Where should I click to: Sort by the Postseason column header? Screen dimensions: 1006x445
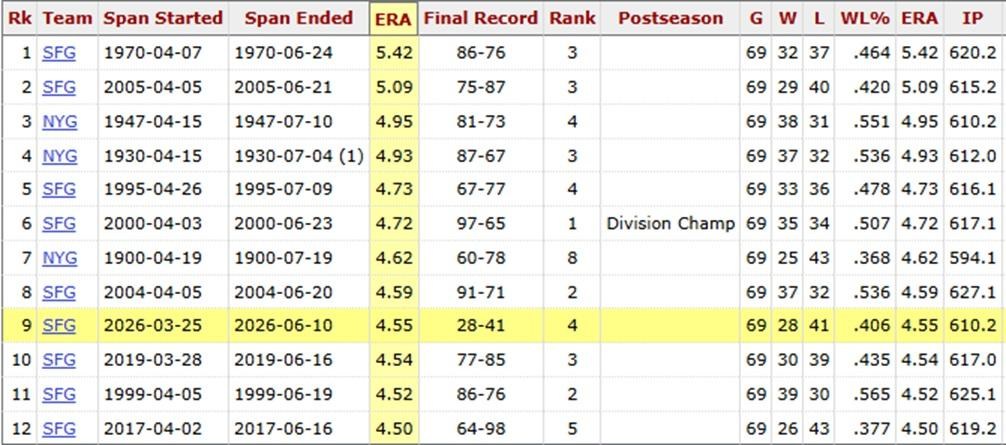670,19
